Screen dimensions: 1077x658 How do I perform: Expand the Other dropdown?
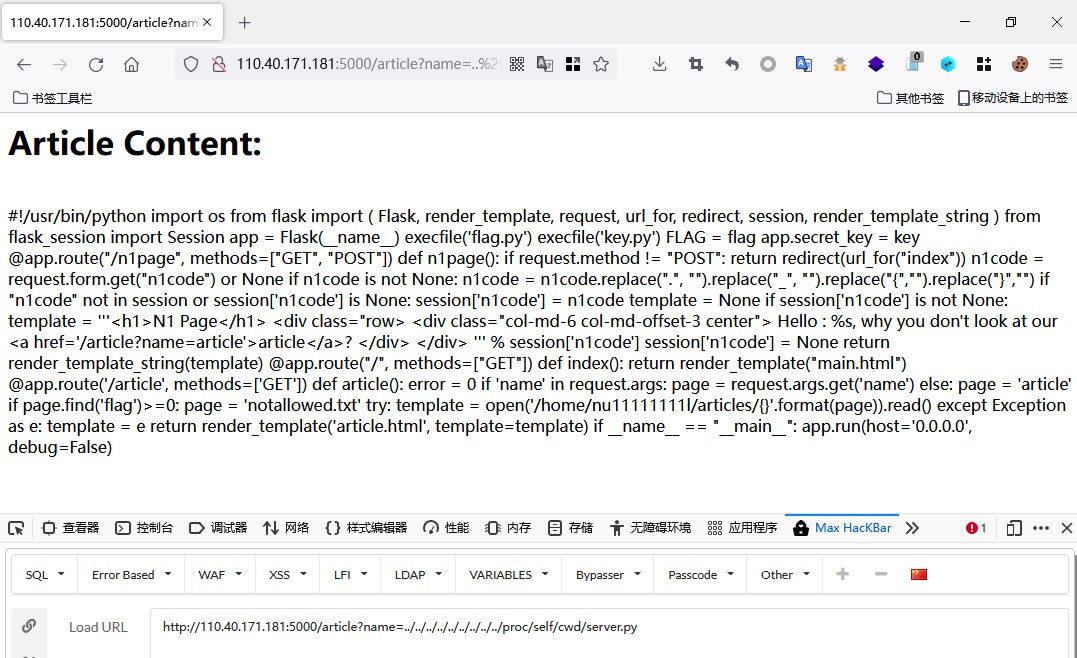(x=785, y=575)
